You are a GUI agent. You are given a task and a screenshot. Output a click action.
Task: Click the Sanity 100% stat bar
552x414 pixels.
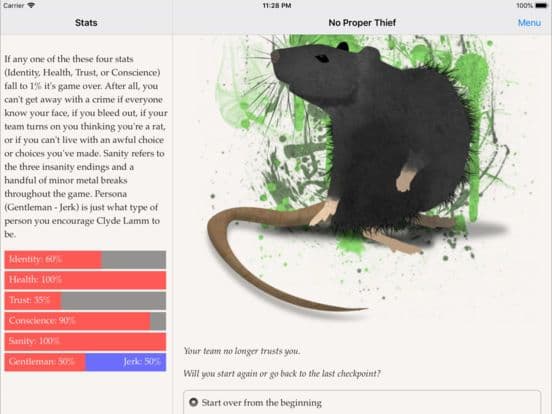coord(85,341)
